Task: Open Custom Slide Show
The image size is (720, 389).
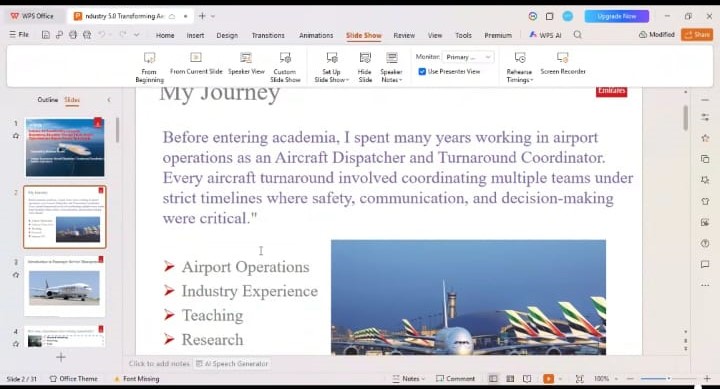Action: tap(285, 67)
